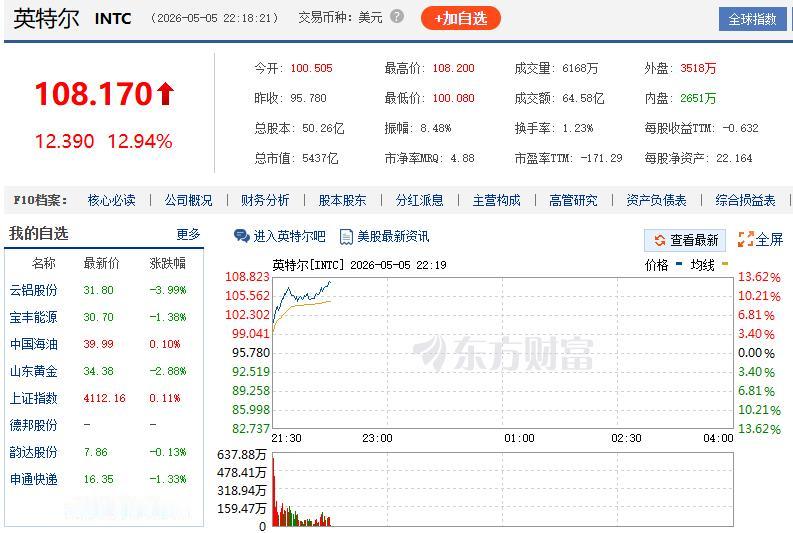Click the INTC ticker symbol
The image size is (793, 533).
coord(113,19)
